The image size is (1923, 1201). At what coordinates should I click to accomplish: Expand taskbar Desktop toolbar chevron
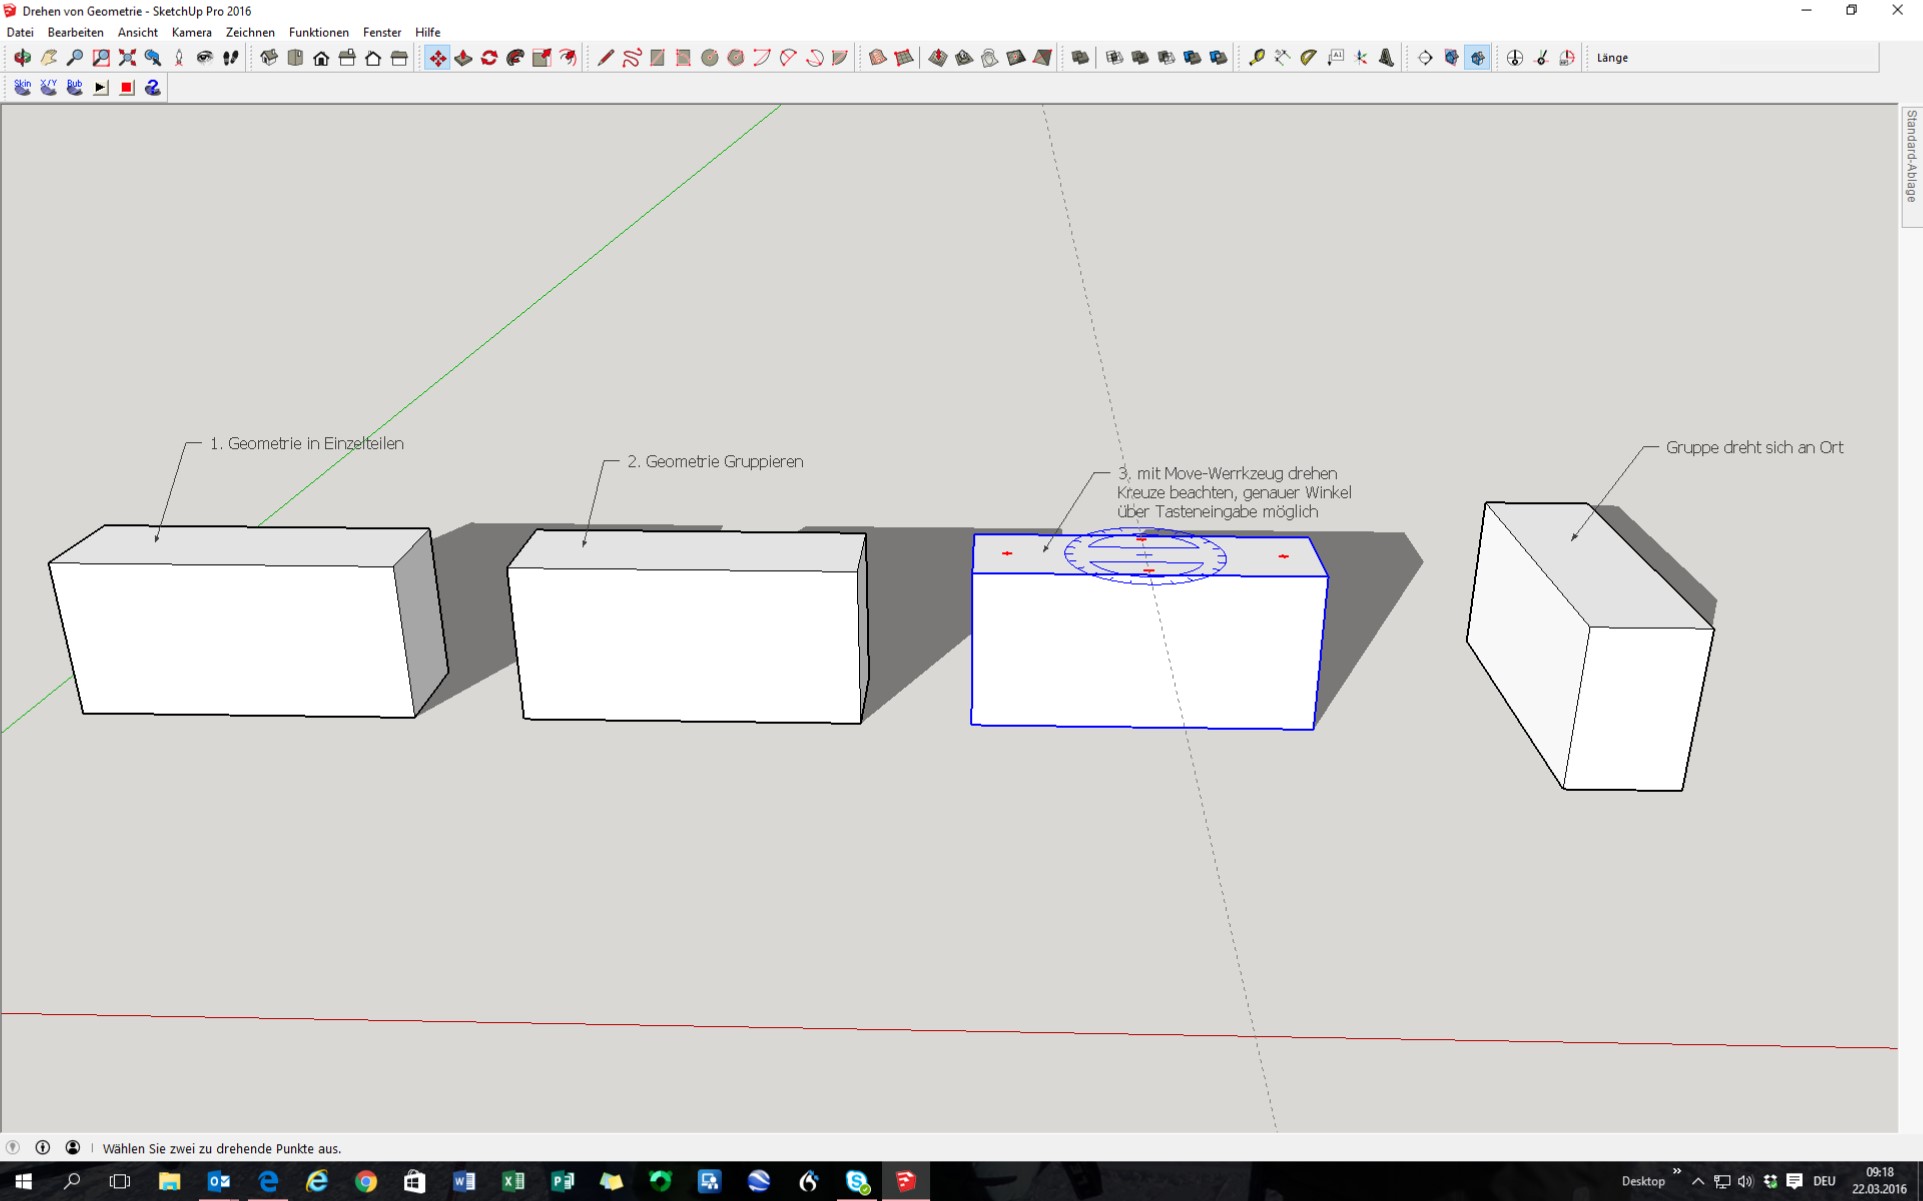(1677, 1171)
